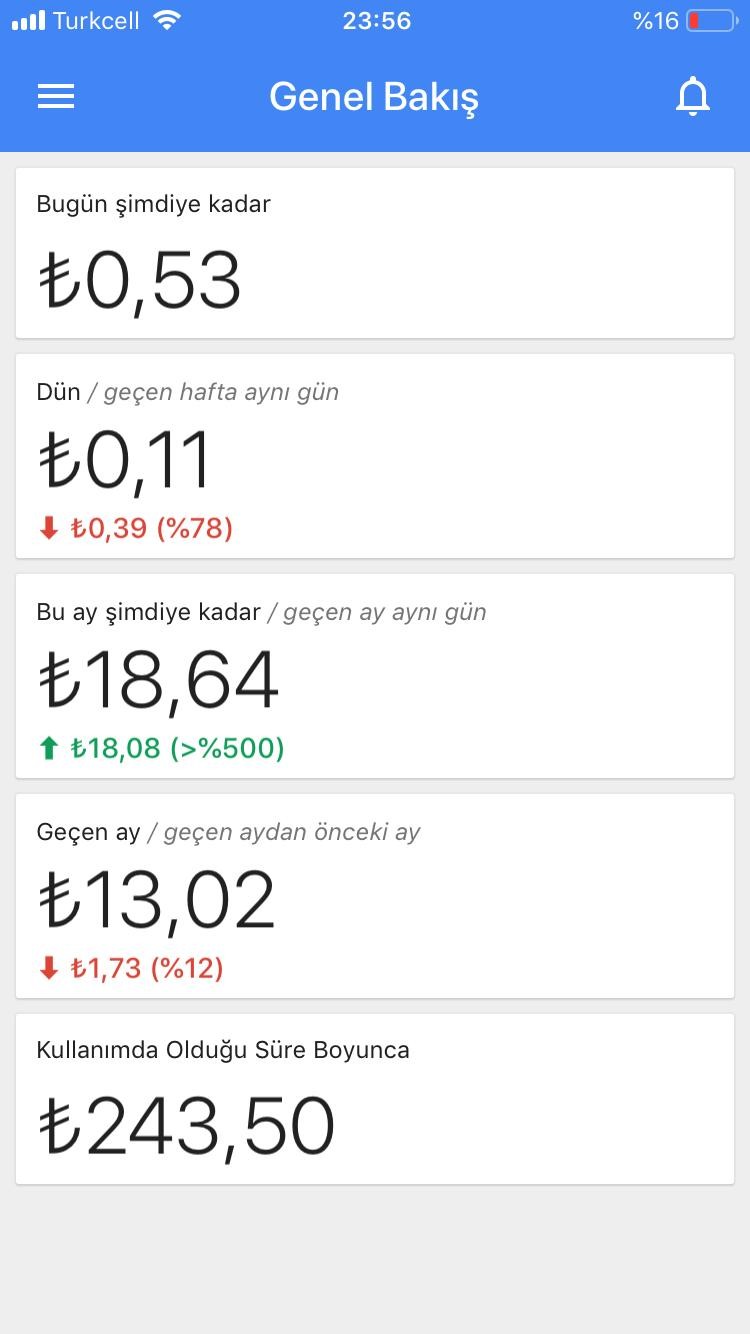Tap the 23:56 clock in status bar
The width and height of the screenshot is (750, 1334).
point(377,21)
